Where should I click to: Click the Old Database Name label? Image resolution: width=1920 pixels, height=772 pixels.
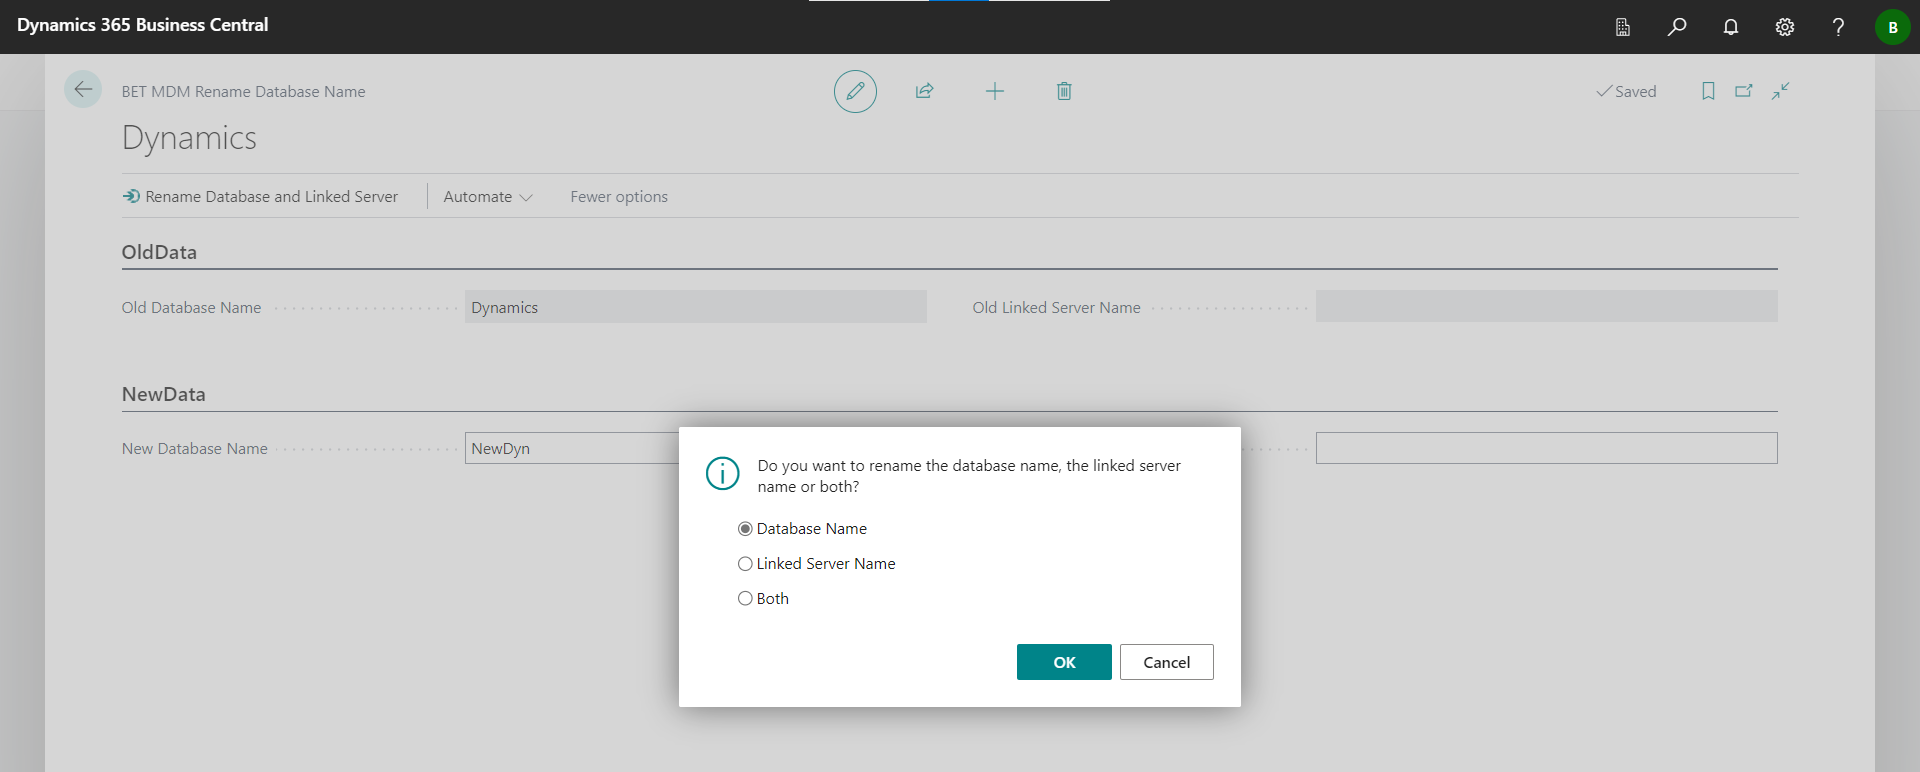pyautogui.click(x=191, y=308)
